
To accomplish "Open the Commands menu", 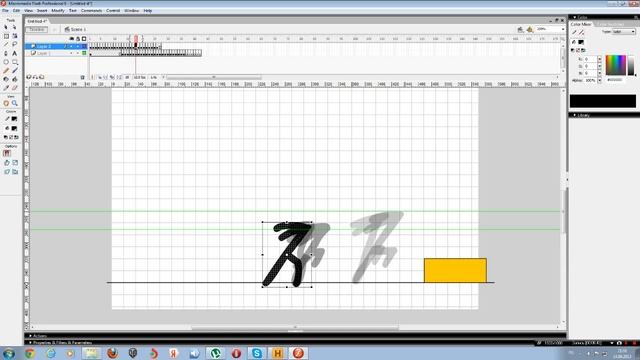I will pyautogui.click(x=91, y=11).
